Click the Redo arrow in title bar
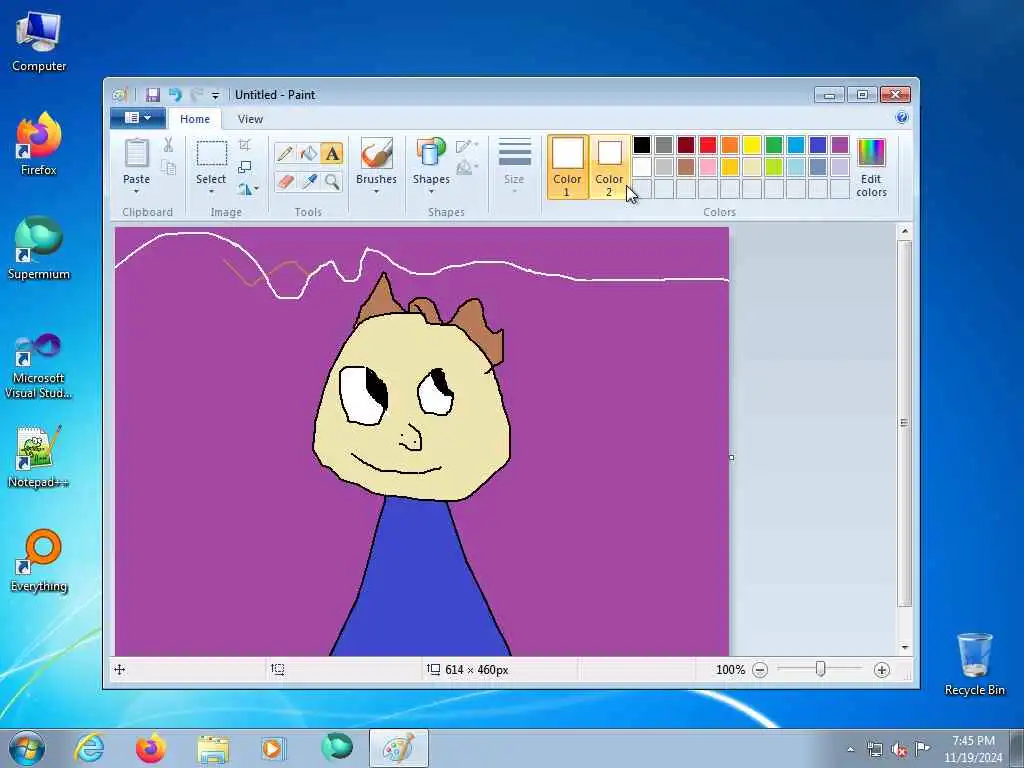Image resolution: width=1024 pixels, height=768 pixels. click(x=196, y=95)
